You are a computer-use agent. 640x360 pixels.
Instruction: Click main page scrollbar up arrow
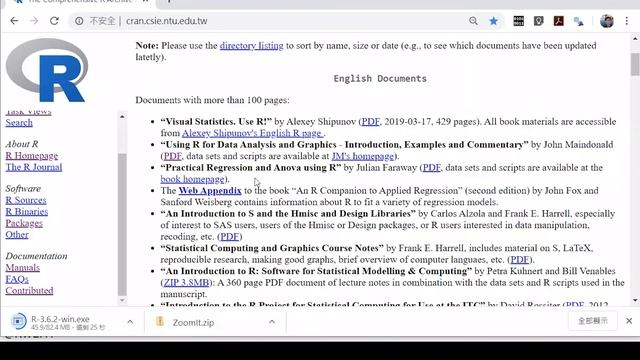coord(635,39)
